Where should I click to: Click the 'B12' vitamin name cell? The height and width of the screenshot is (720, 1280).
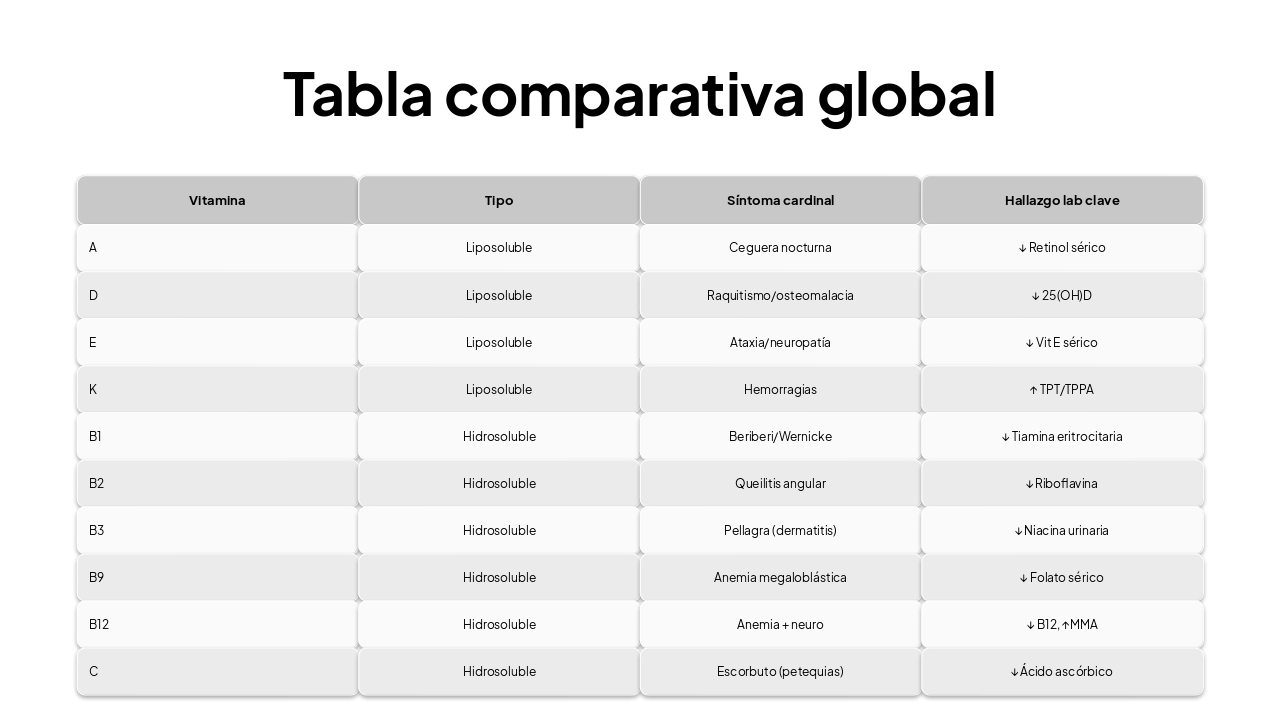[x=217, y=624]
